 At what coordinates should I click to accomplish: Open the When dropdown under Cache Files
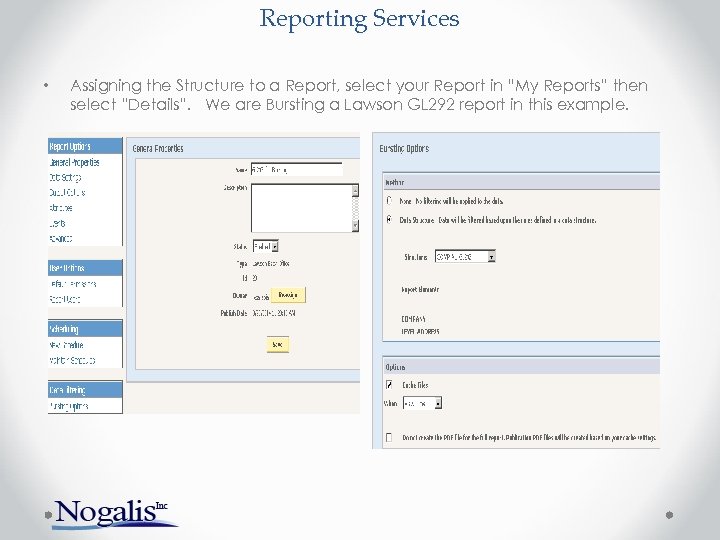[x=422, y=403]
